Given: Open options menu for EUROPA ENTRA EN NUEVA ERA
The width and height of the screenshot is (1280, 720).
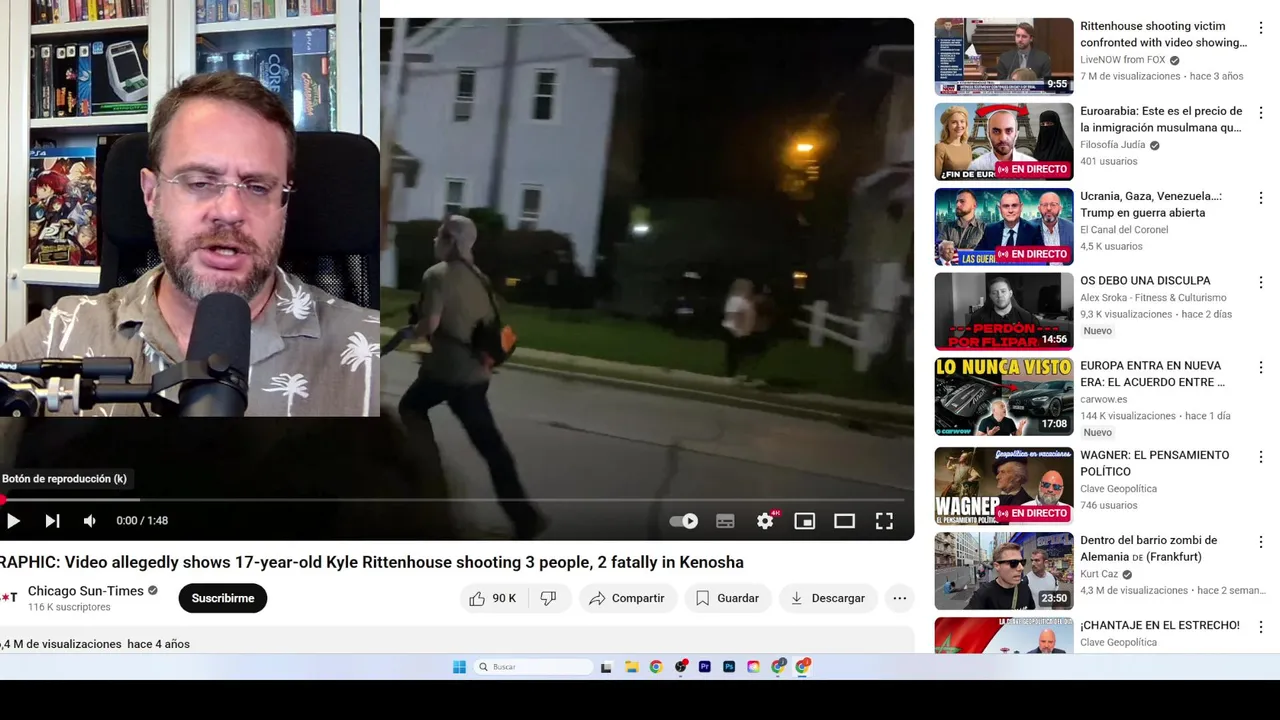Looking at the screenshot, I should coord(1261,367).
